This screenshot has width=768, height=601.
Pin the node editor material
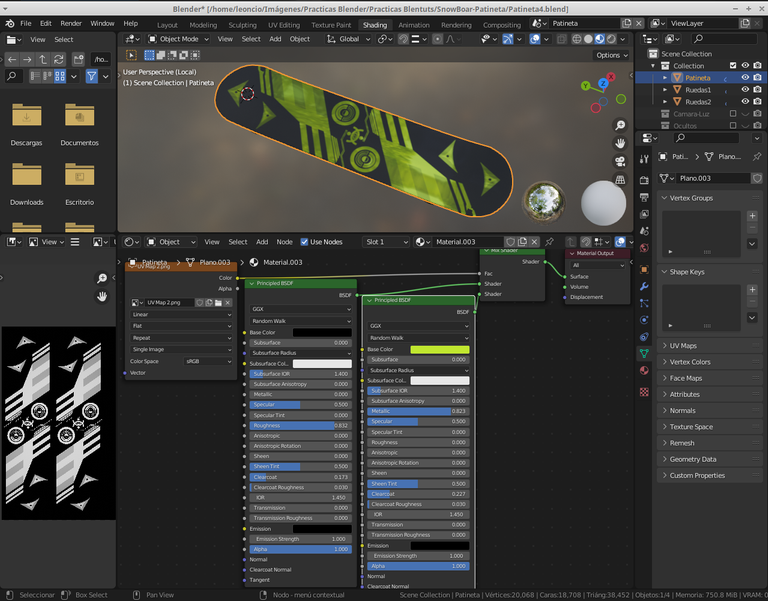tap(549, 242)
